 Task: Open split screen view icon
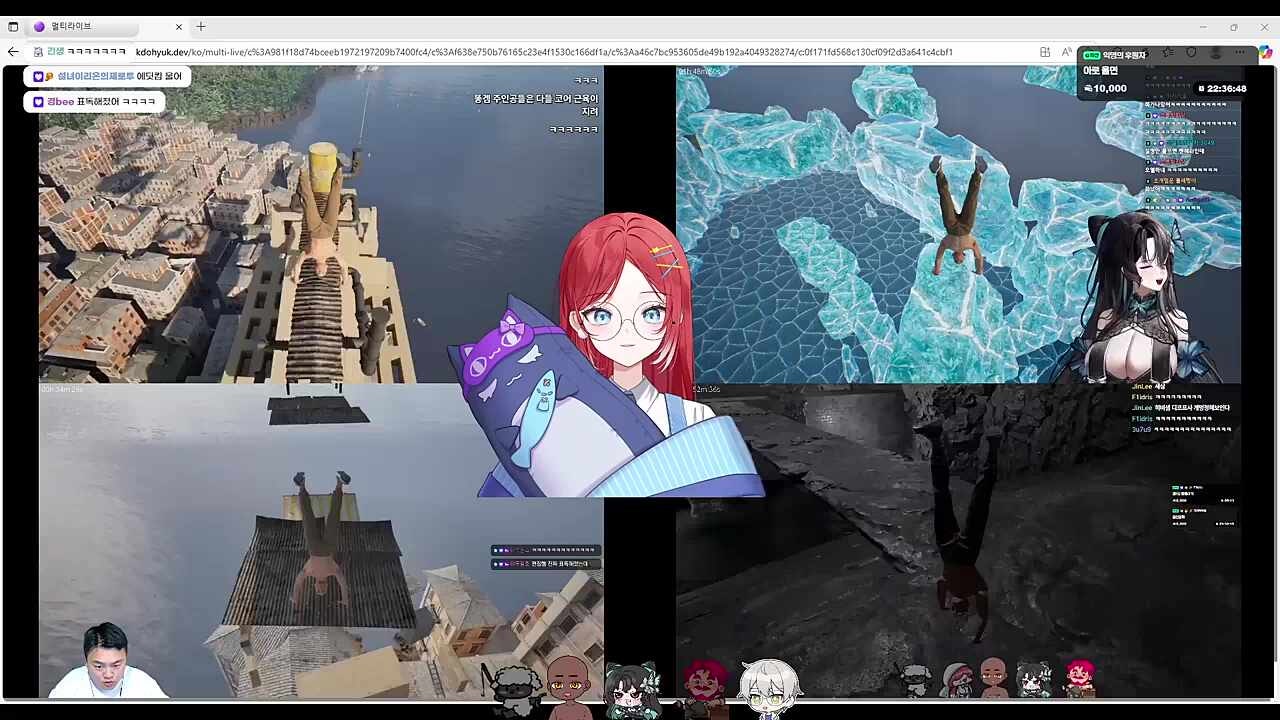tap(1045, 52)
